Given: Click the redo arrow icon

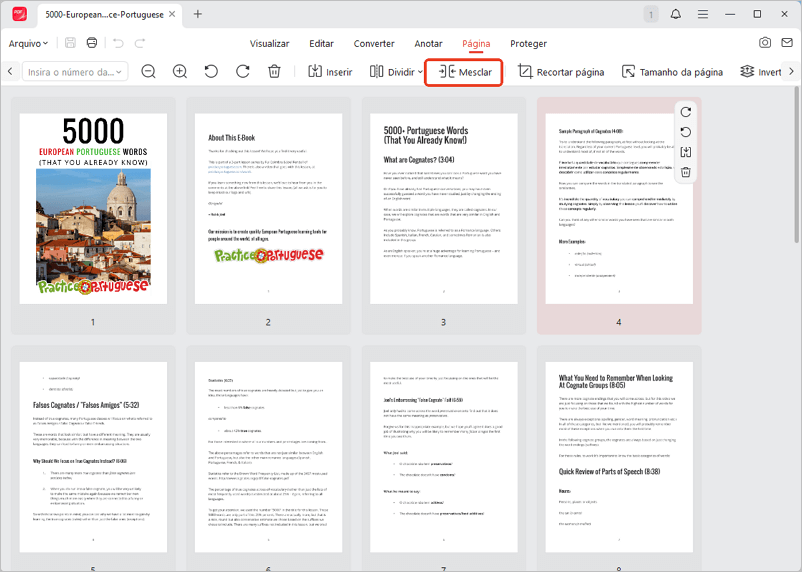Looking at the screenshot, I should tap(140, 43).
